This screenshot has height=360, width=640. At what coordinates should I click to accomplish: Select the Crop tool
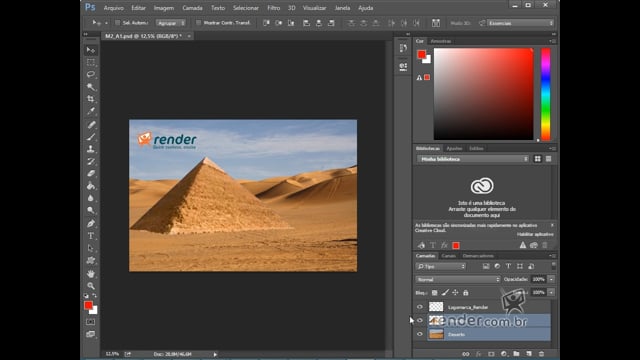coord(91,99)
